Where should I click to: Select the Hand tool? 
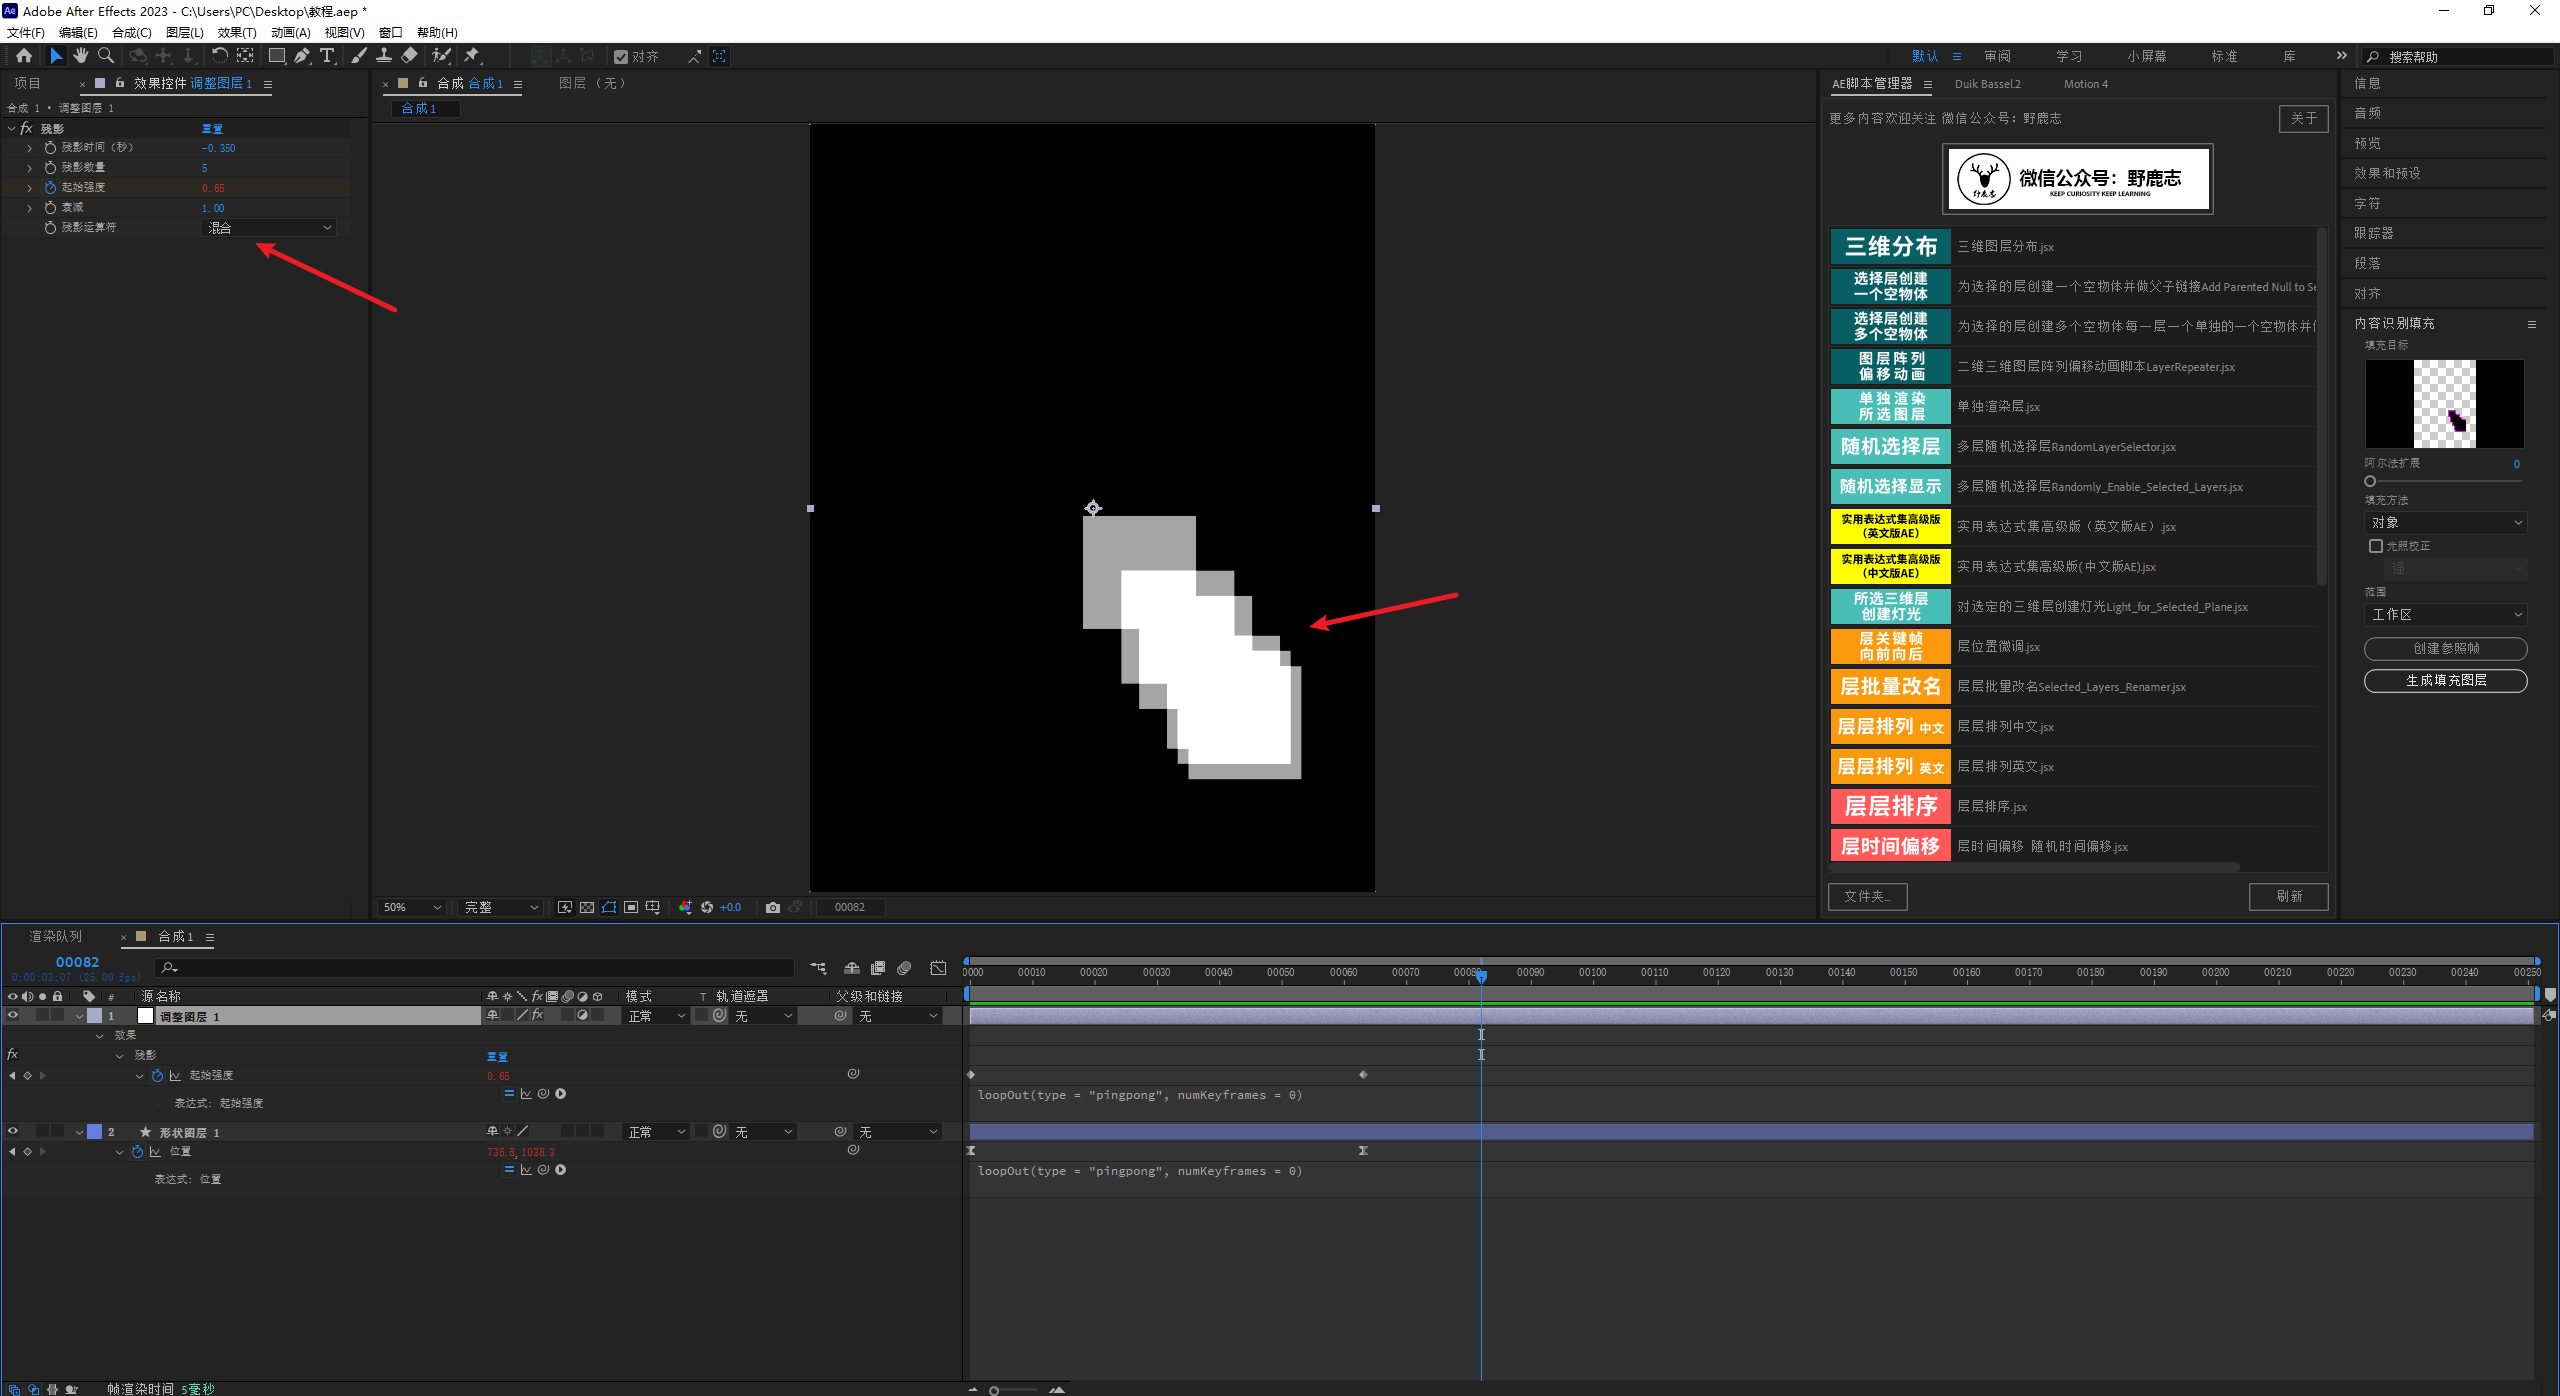(x=81, y=56)
